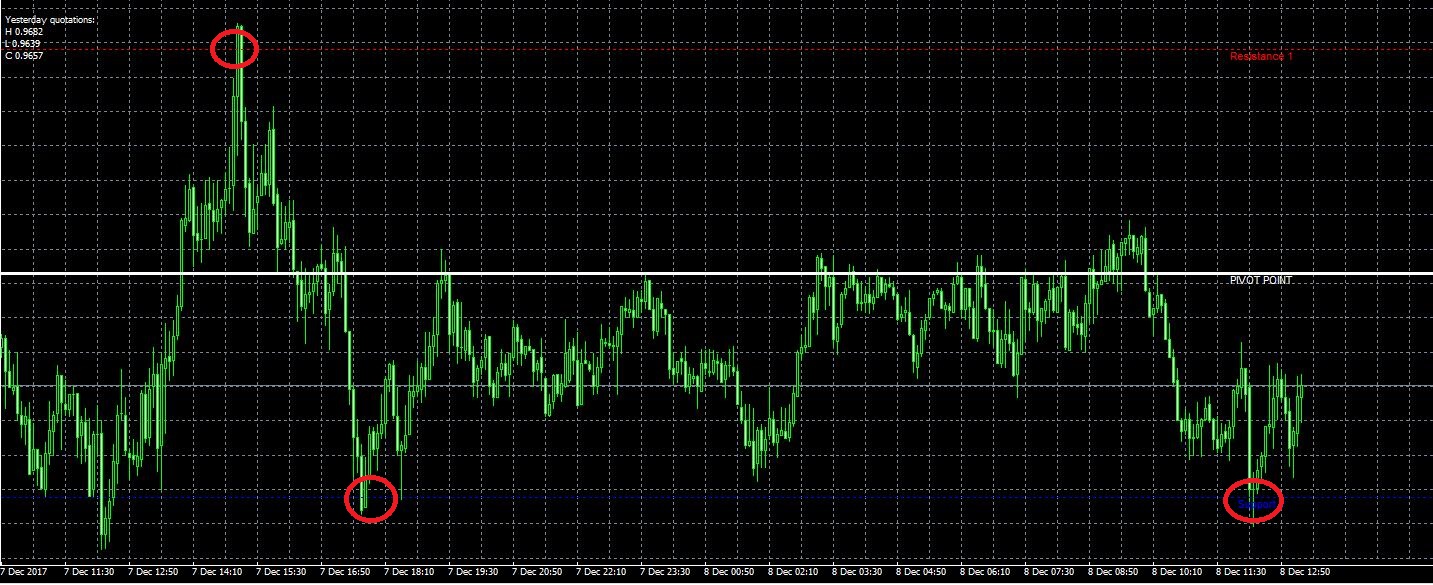Click the '8 Dec 00:50' time axis label
The height and width of the screenshot is (585, 1433).
[730, 573]
